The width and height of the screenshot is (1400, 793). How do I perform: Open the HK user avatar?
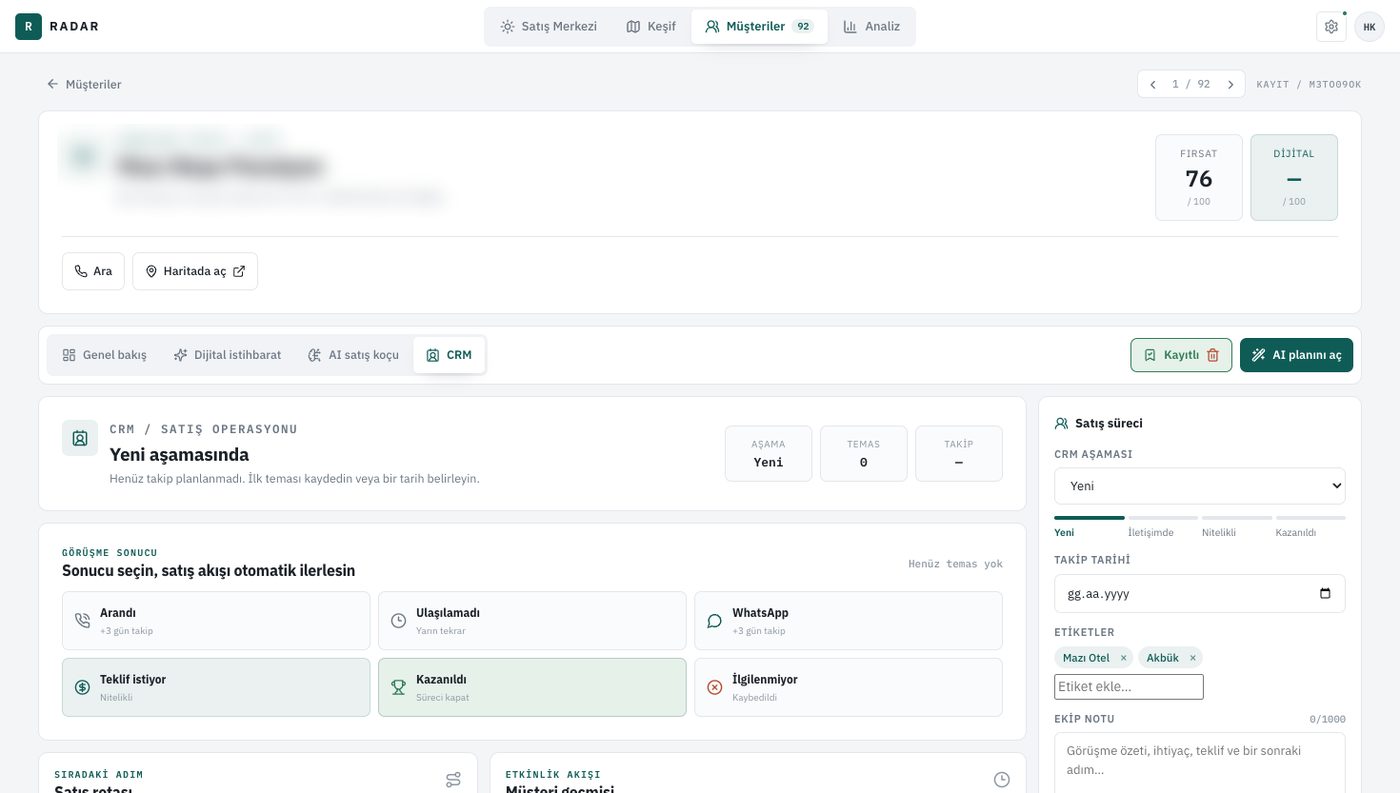click(1369, 27)
